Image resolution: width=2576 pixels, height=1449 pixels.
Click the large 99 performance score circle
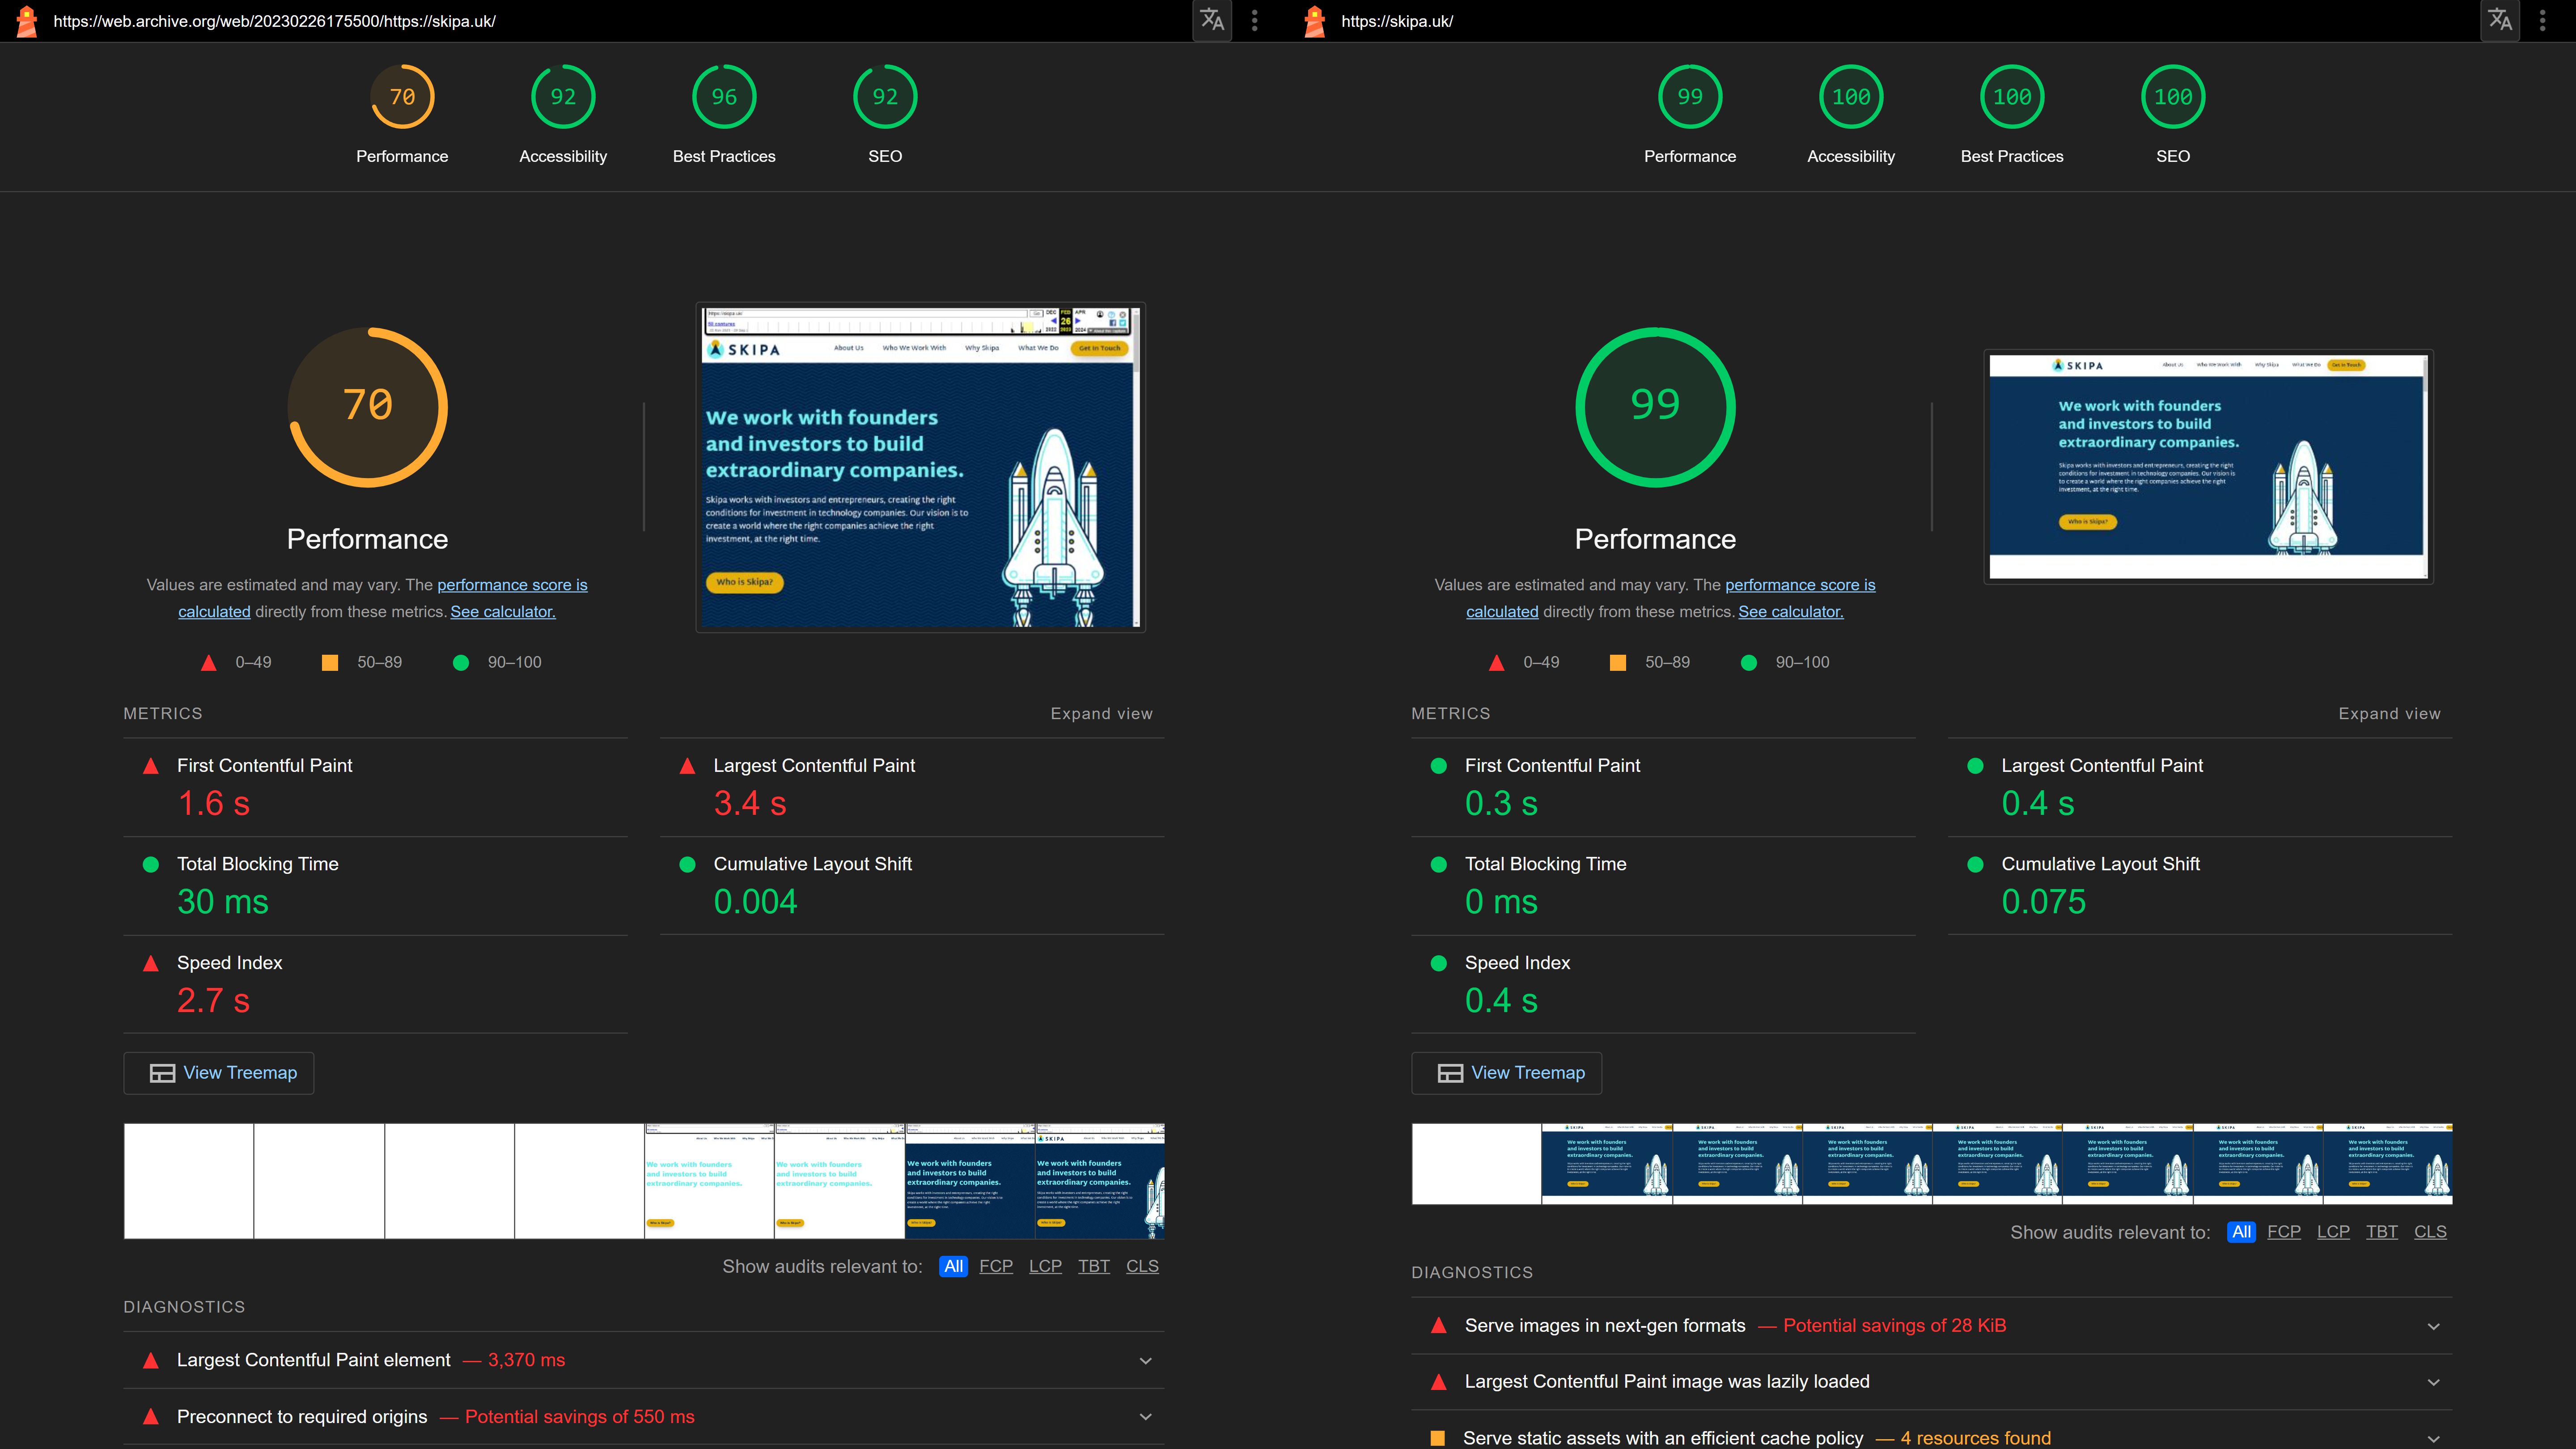click(x=1655, y=407)
